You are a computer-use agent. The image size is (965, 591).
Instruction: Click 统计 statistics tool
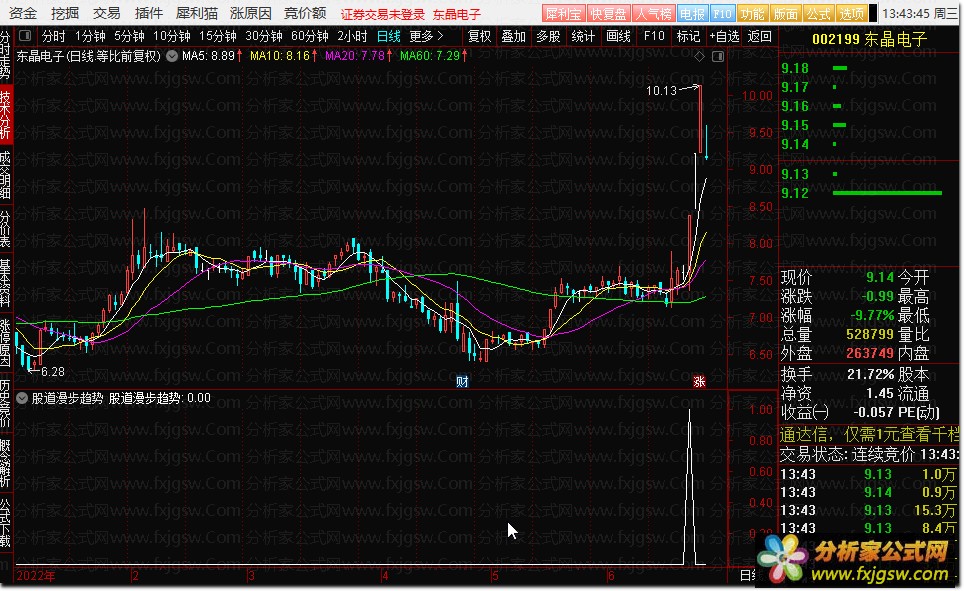point(583,36)
